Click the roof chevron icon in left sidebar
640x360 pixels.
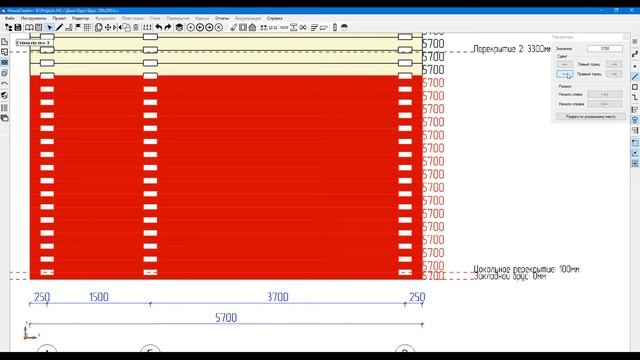point(4,84)
